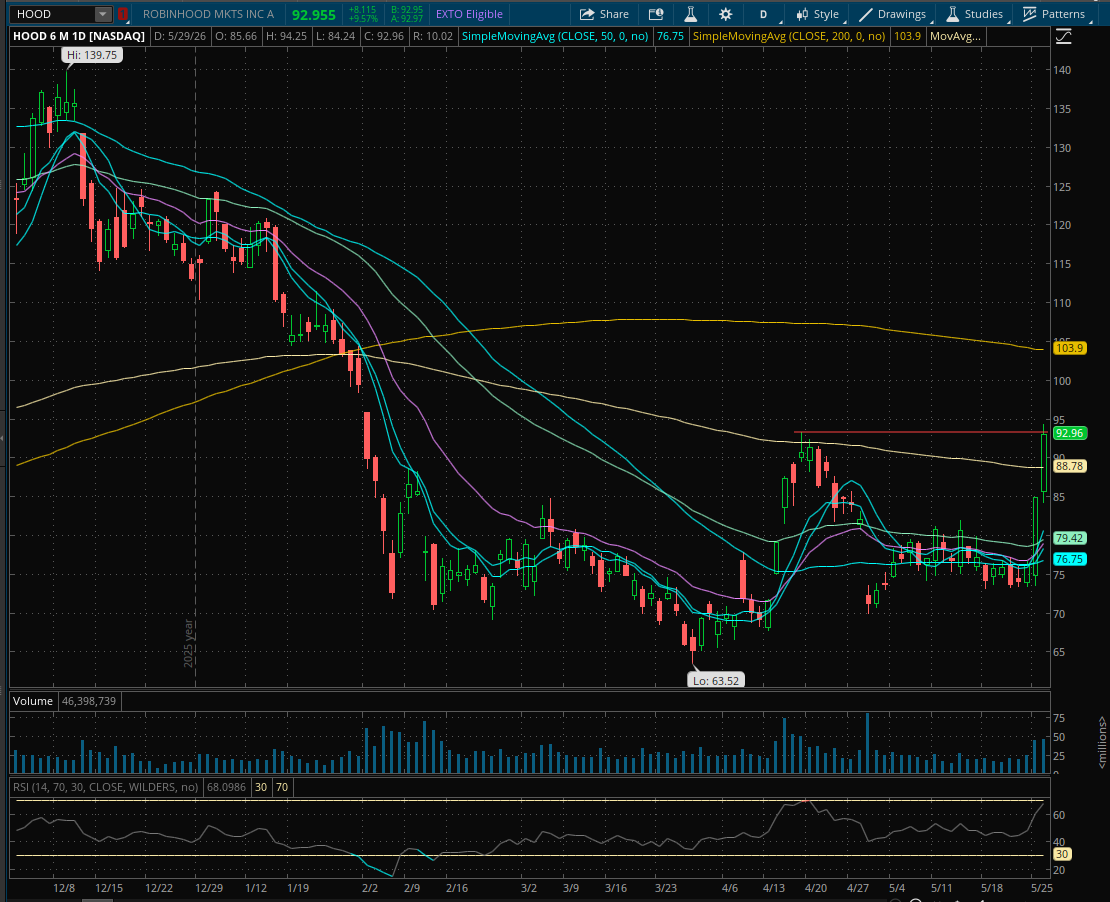Screen dimensions: 1110x902
Task: Open the symbol selector dropdown arrow
Action: pos(103,13)
